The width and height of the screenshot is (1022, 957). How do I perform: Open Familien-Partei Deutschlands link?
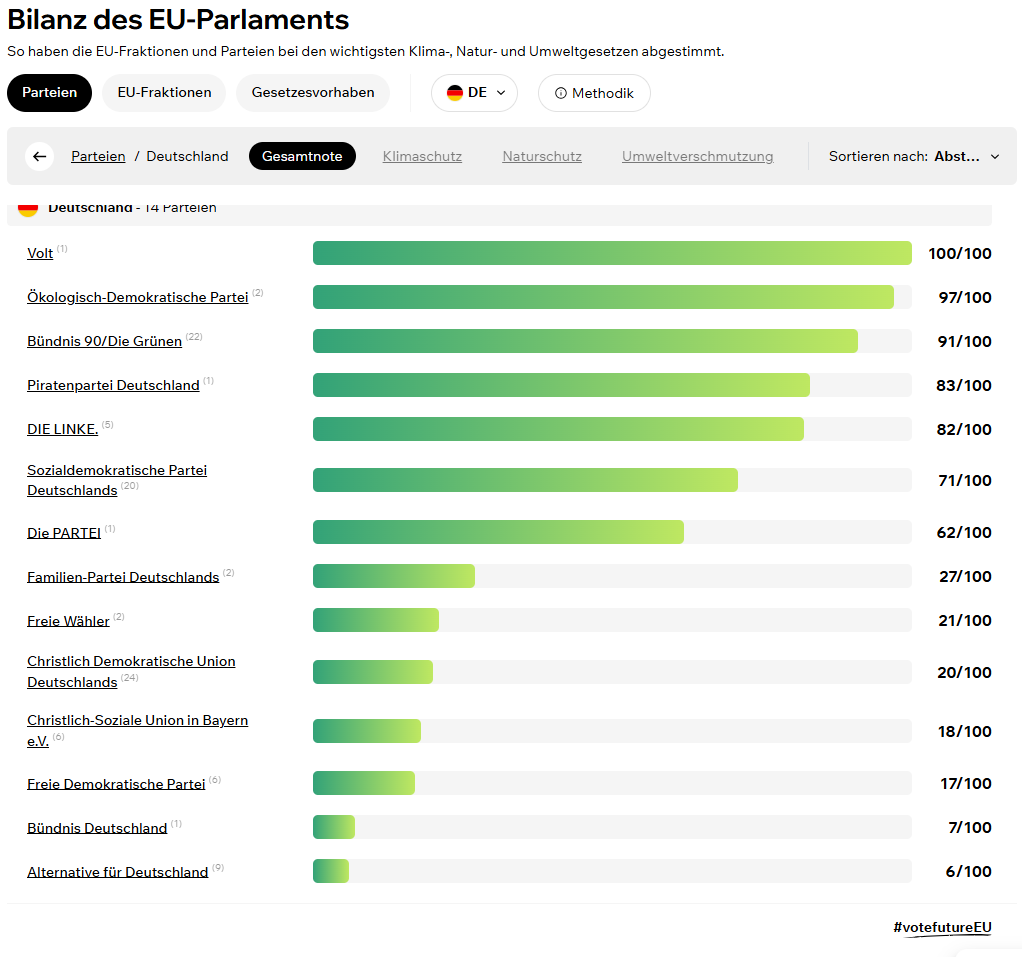[123, 577]
